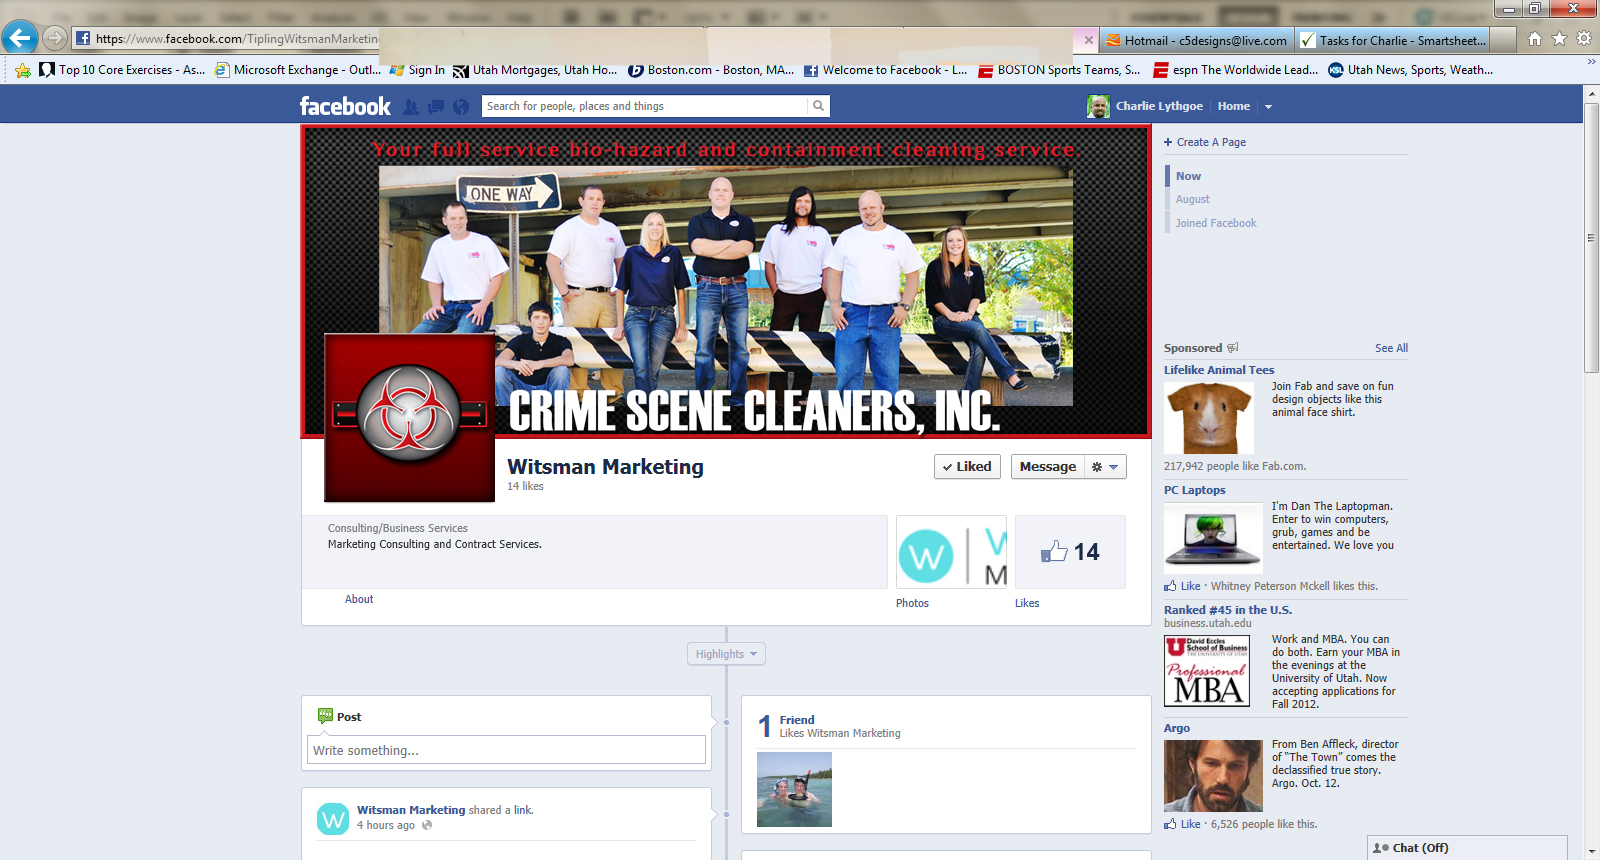1600x860 pixels.
Task: Open the Photos thumbnail box
Action: tap(951, 552)
